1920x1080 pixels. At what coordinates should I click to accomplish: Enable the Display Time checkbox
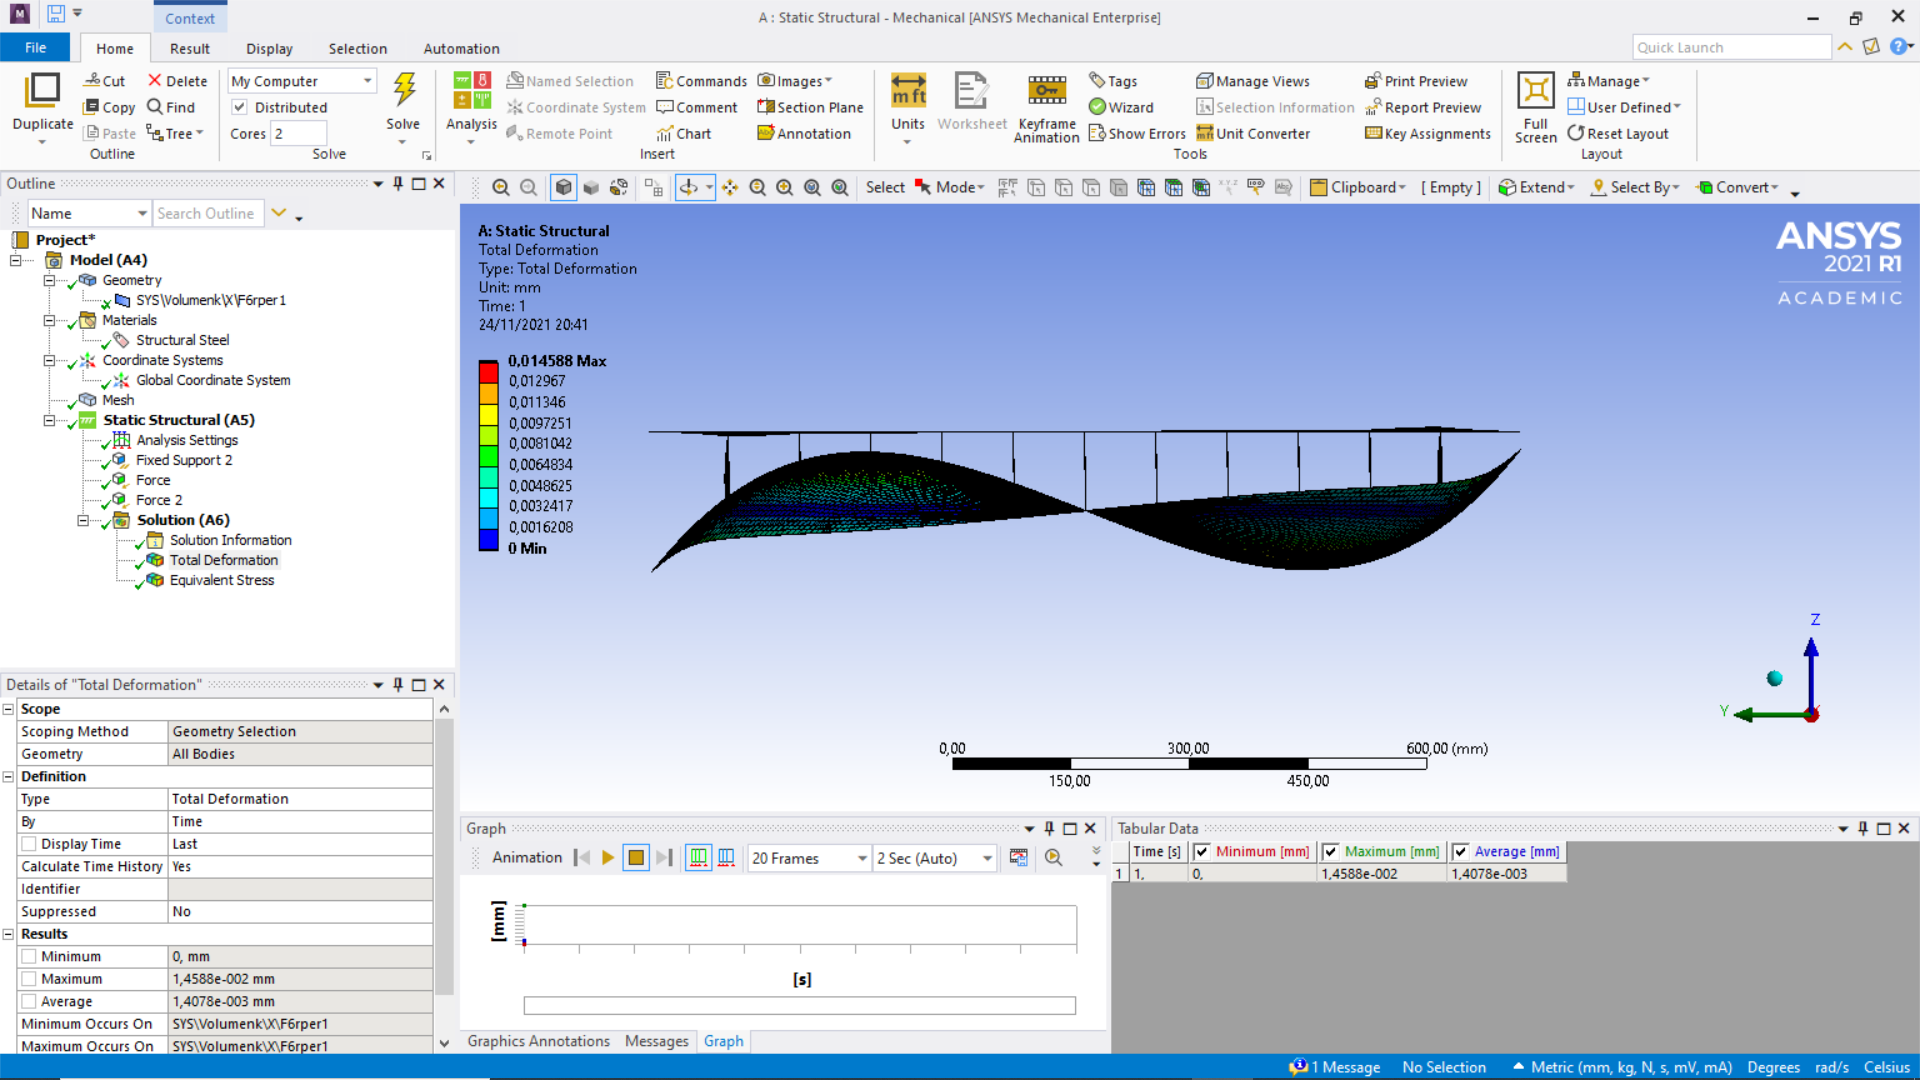(29, 844)
